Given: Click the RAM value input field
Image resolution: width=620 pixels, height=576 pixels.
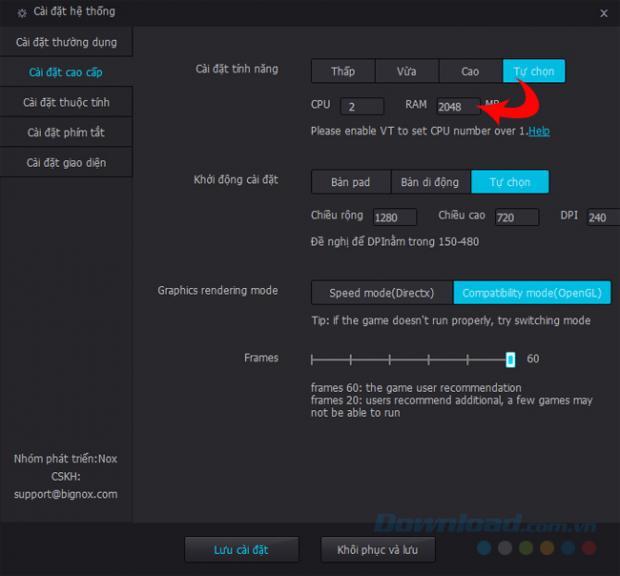Looking at the screenshot, I should 456,107.
